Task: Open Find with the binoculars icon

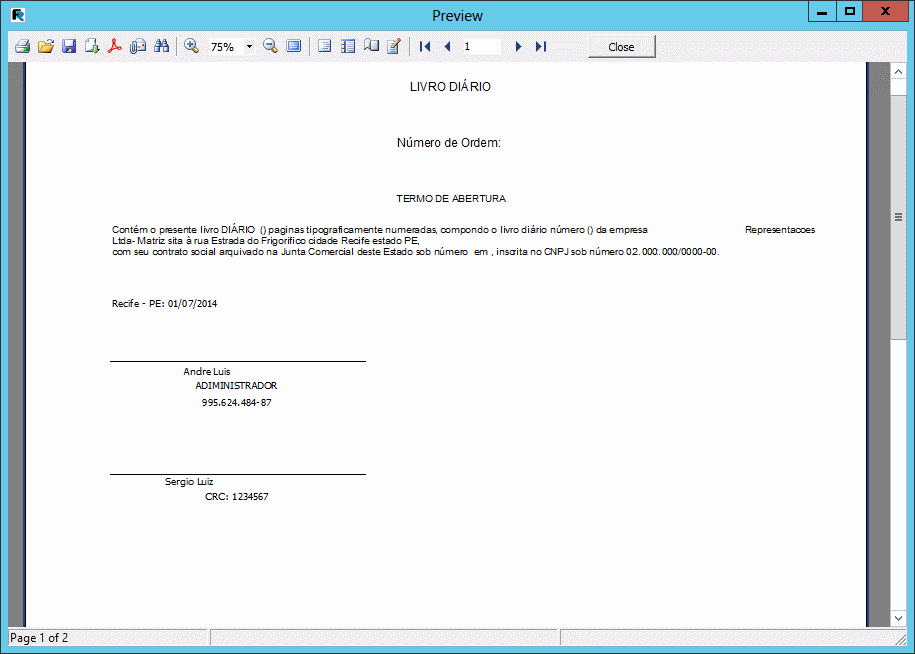Action: (x=161, y=46)
